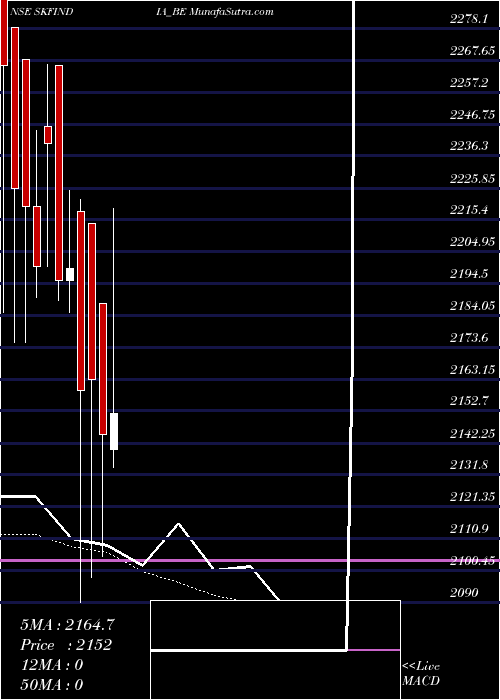Click the 2246.75 price axis label
Screen dimensions: 500x700
(x=472, y=114)
